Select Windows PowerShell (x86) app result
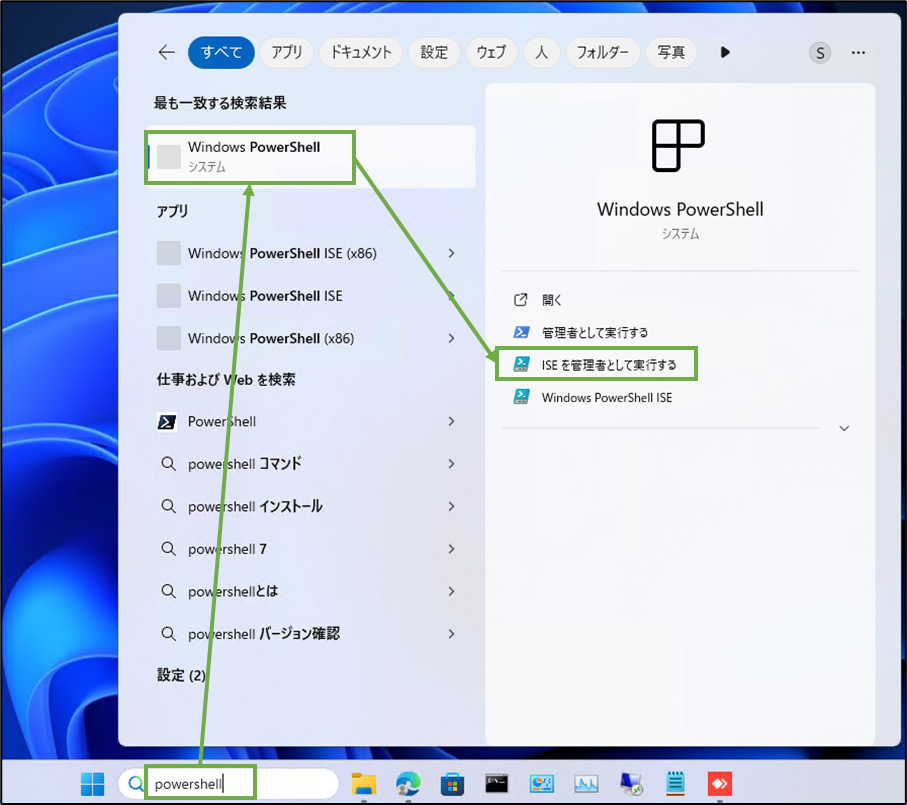Viewport: 907px width, 805px height. click(271, 338)
